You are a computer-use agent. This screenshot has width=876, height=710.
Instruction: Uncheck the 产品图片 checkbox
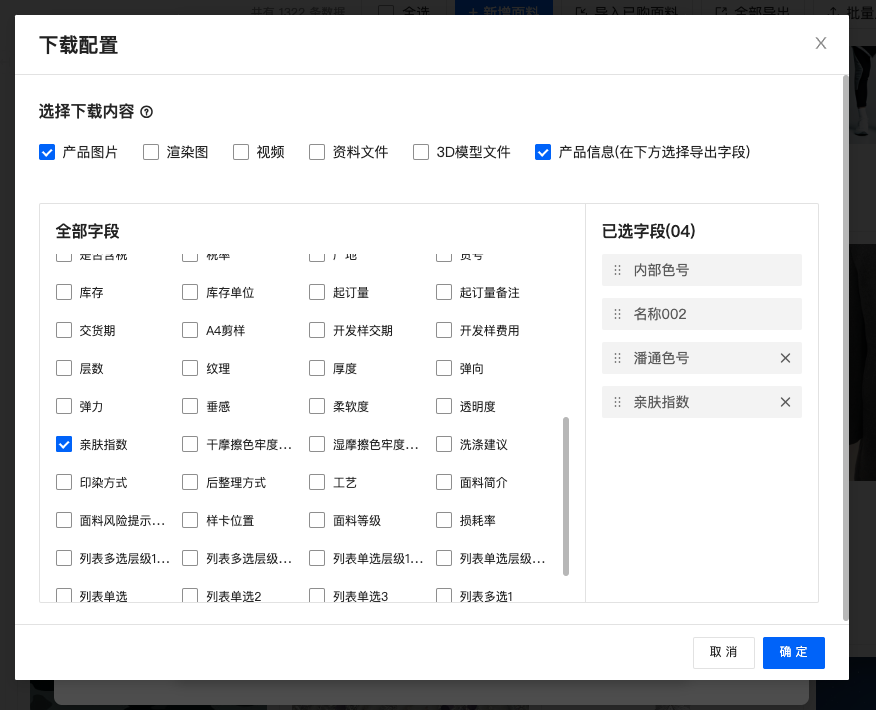coord(47,152)
